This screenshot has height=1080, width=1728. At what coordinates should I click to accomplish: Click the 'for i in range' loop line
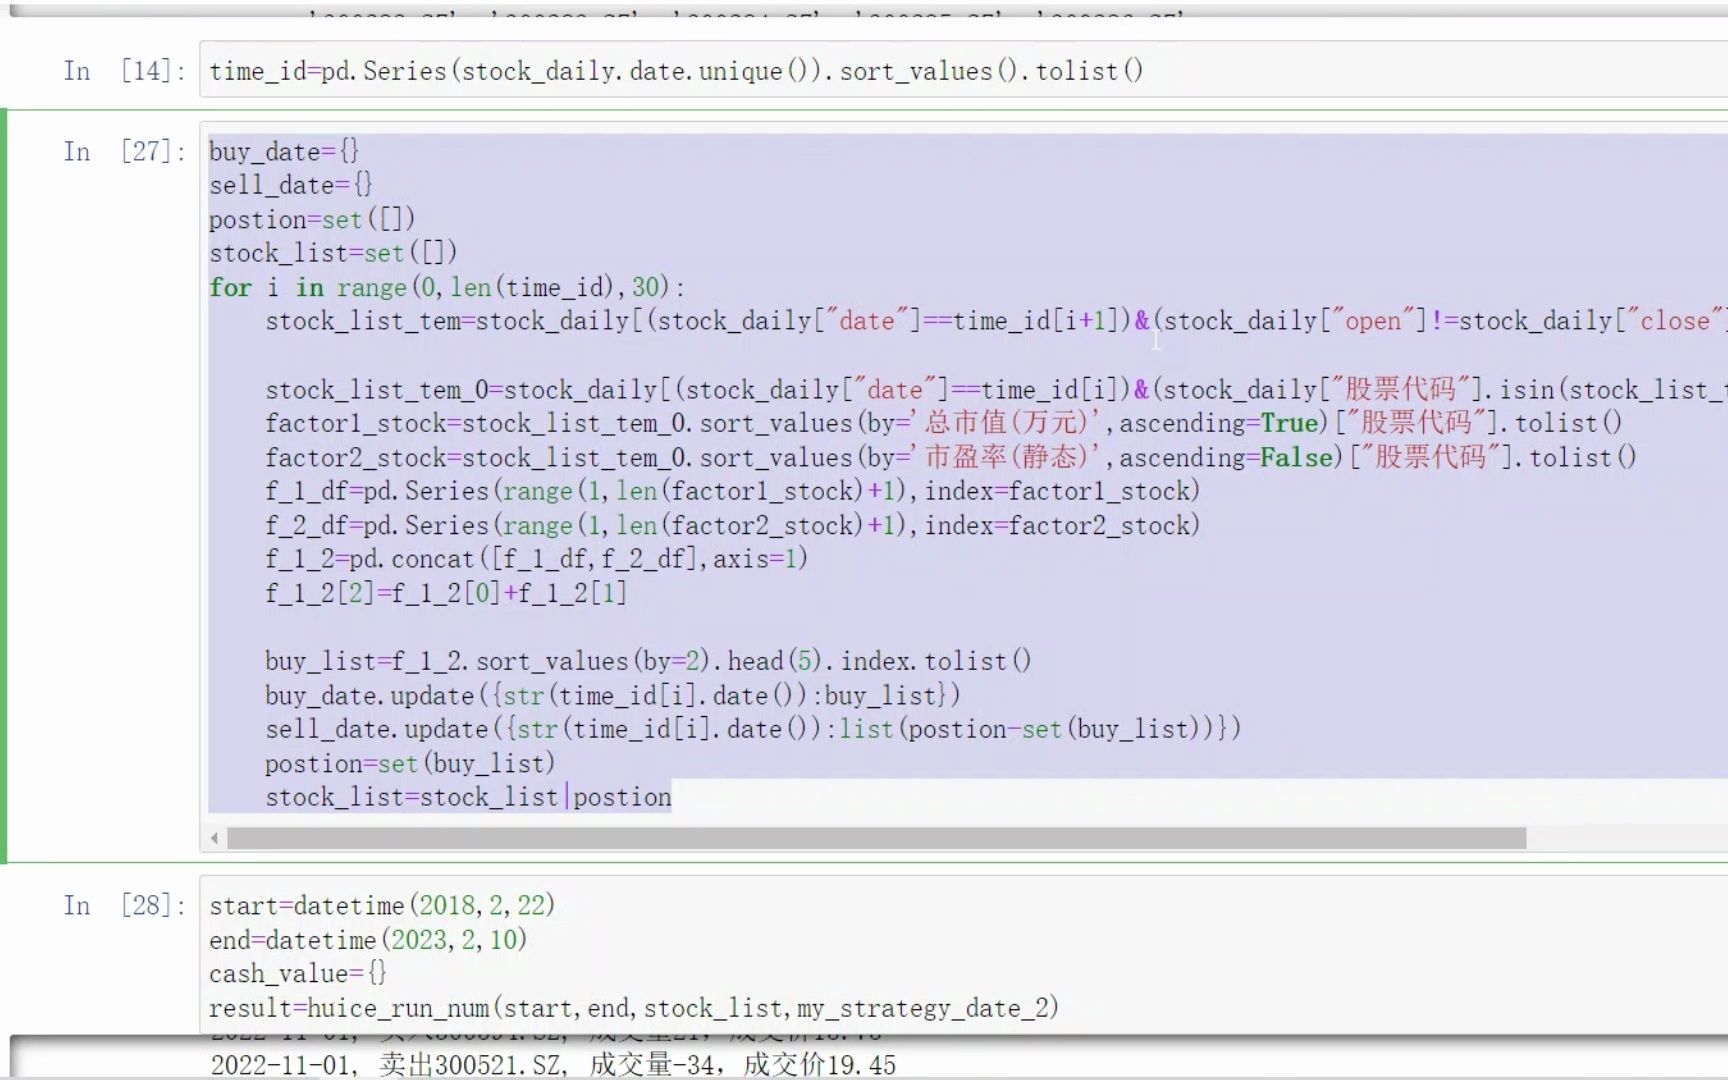(x=447, y=288)
